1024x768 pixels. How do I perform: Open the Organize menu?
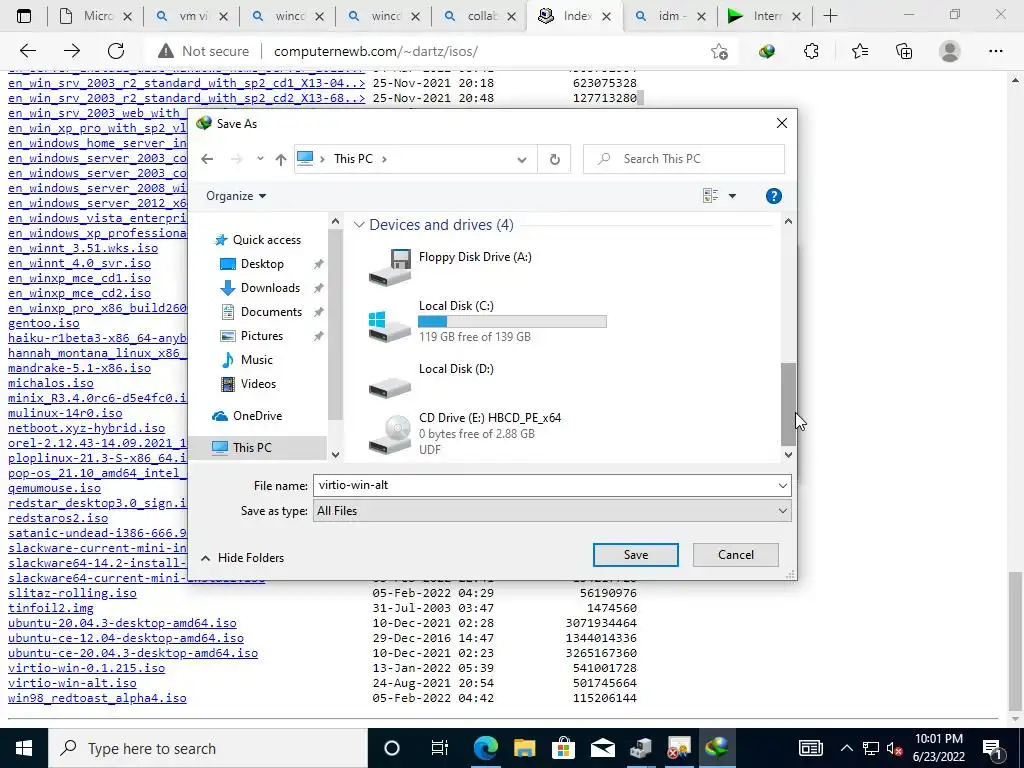pyautogui.click(x=236, y=196)
